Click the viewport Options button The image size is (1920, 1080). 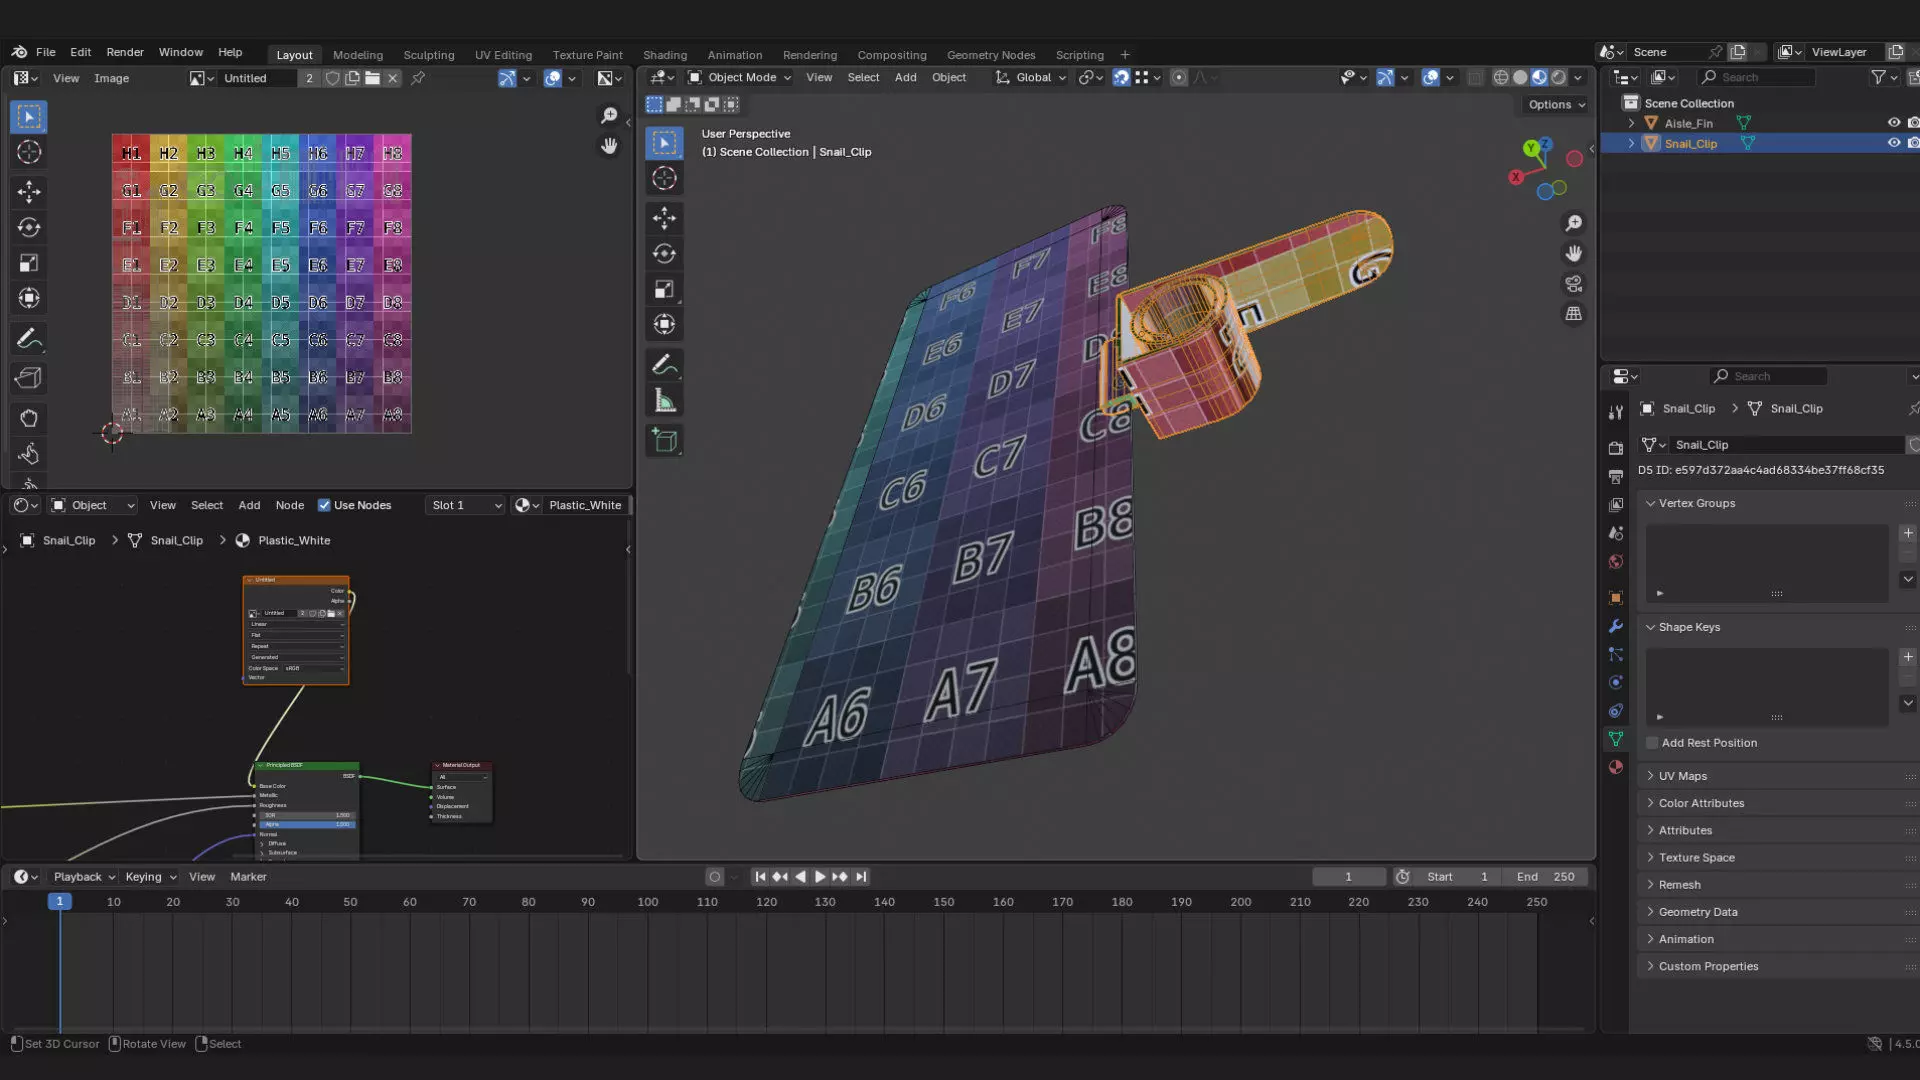(x=1556, y=104)
